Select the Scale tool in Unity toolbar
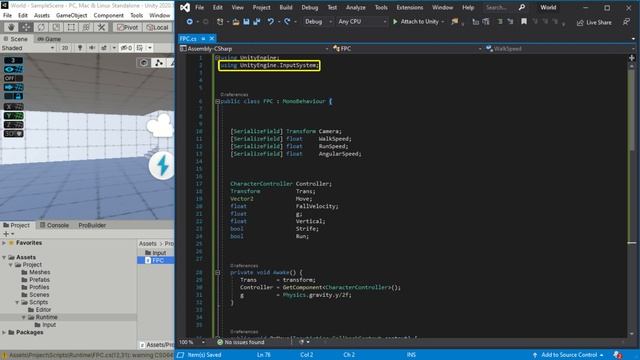The image size is (640, 360). pos(56,27)
